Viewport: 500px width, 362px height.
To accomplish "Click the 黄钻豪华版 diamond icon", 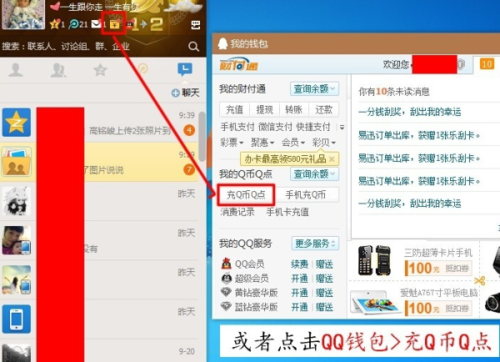I will point(226,292).
